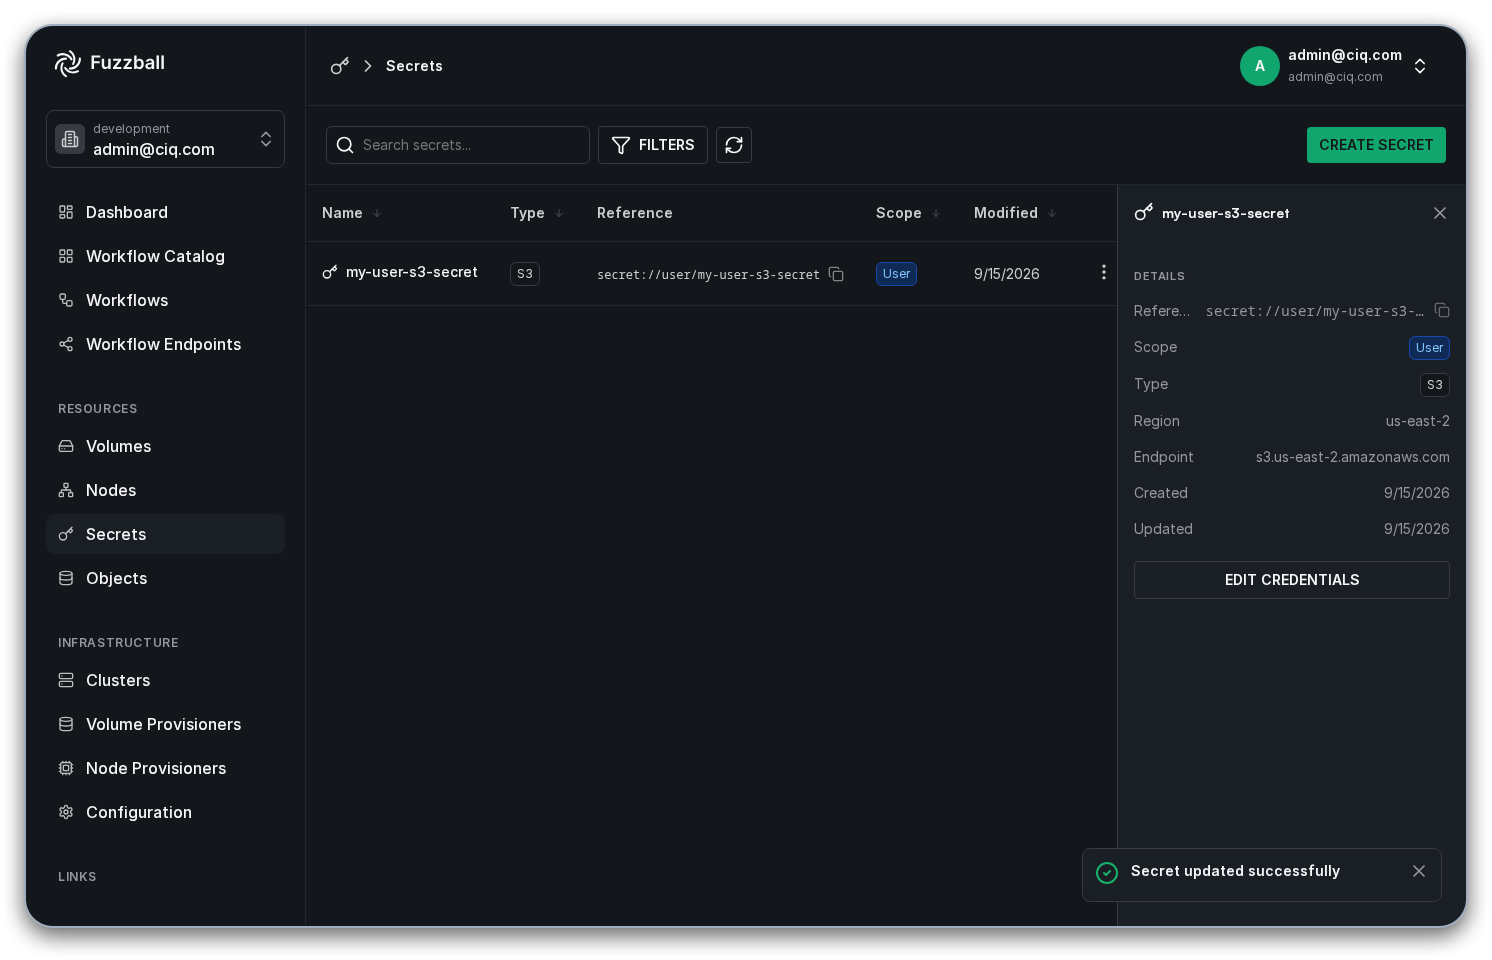Open the admin@ciq.com account menu chevron
Viewport: 1492px width, 960px height.
click(1420, 66)
